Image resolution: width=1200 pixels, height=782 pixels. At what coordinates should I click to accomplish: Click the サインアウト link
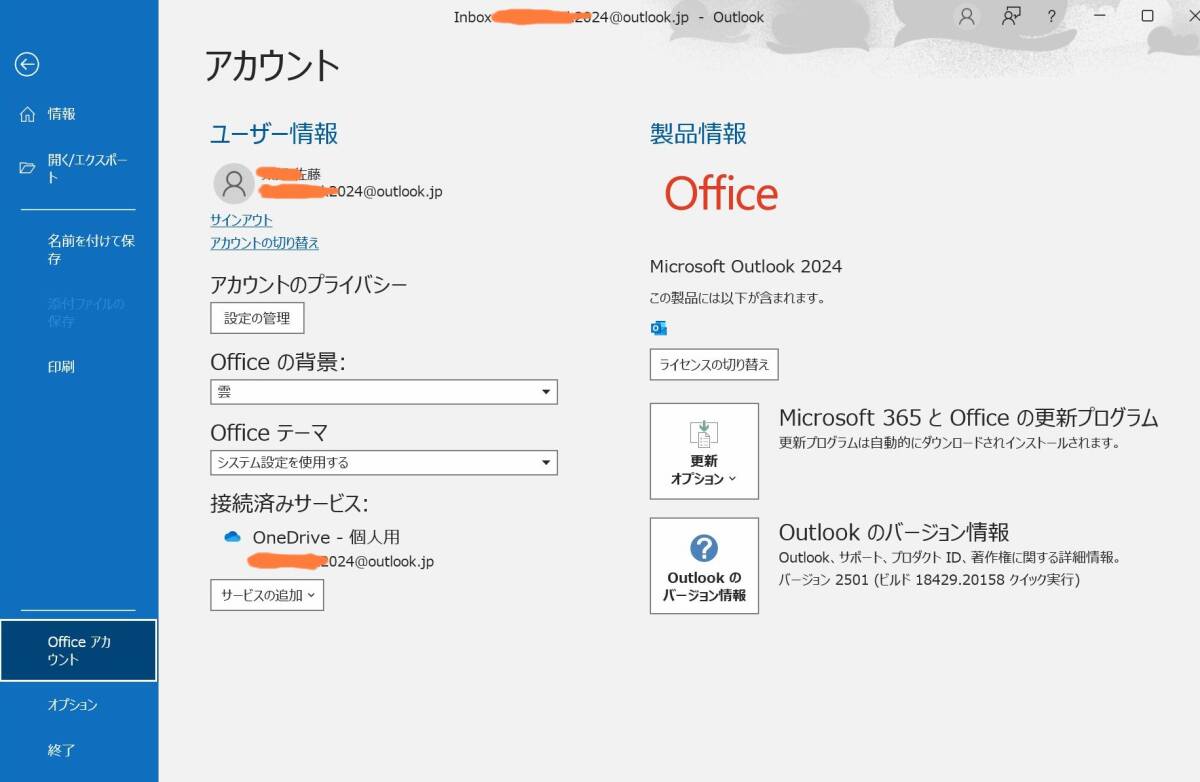point(241,220)
